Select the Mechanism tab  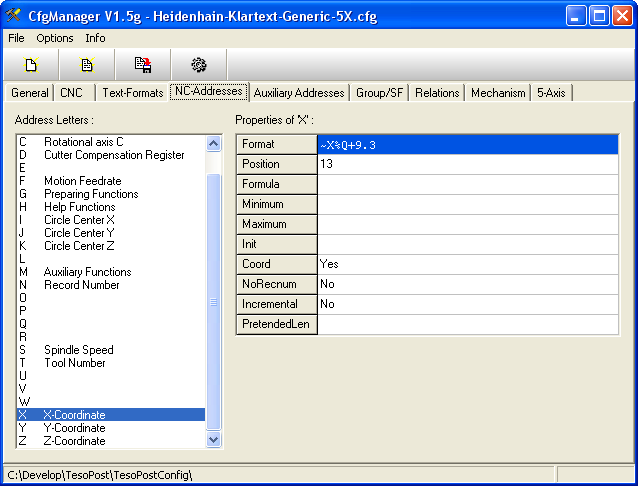pos(498,93)
